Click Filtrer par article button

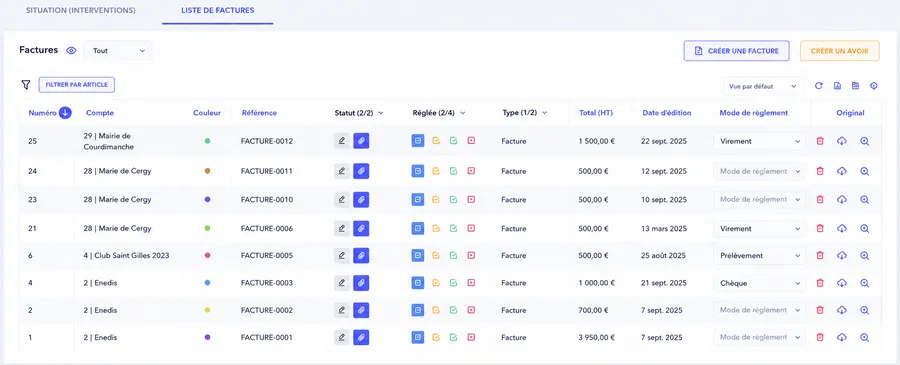coord(77,85)
